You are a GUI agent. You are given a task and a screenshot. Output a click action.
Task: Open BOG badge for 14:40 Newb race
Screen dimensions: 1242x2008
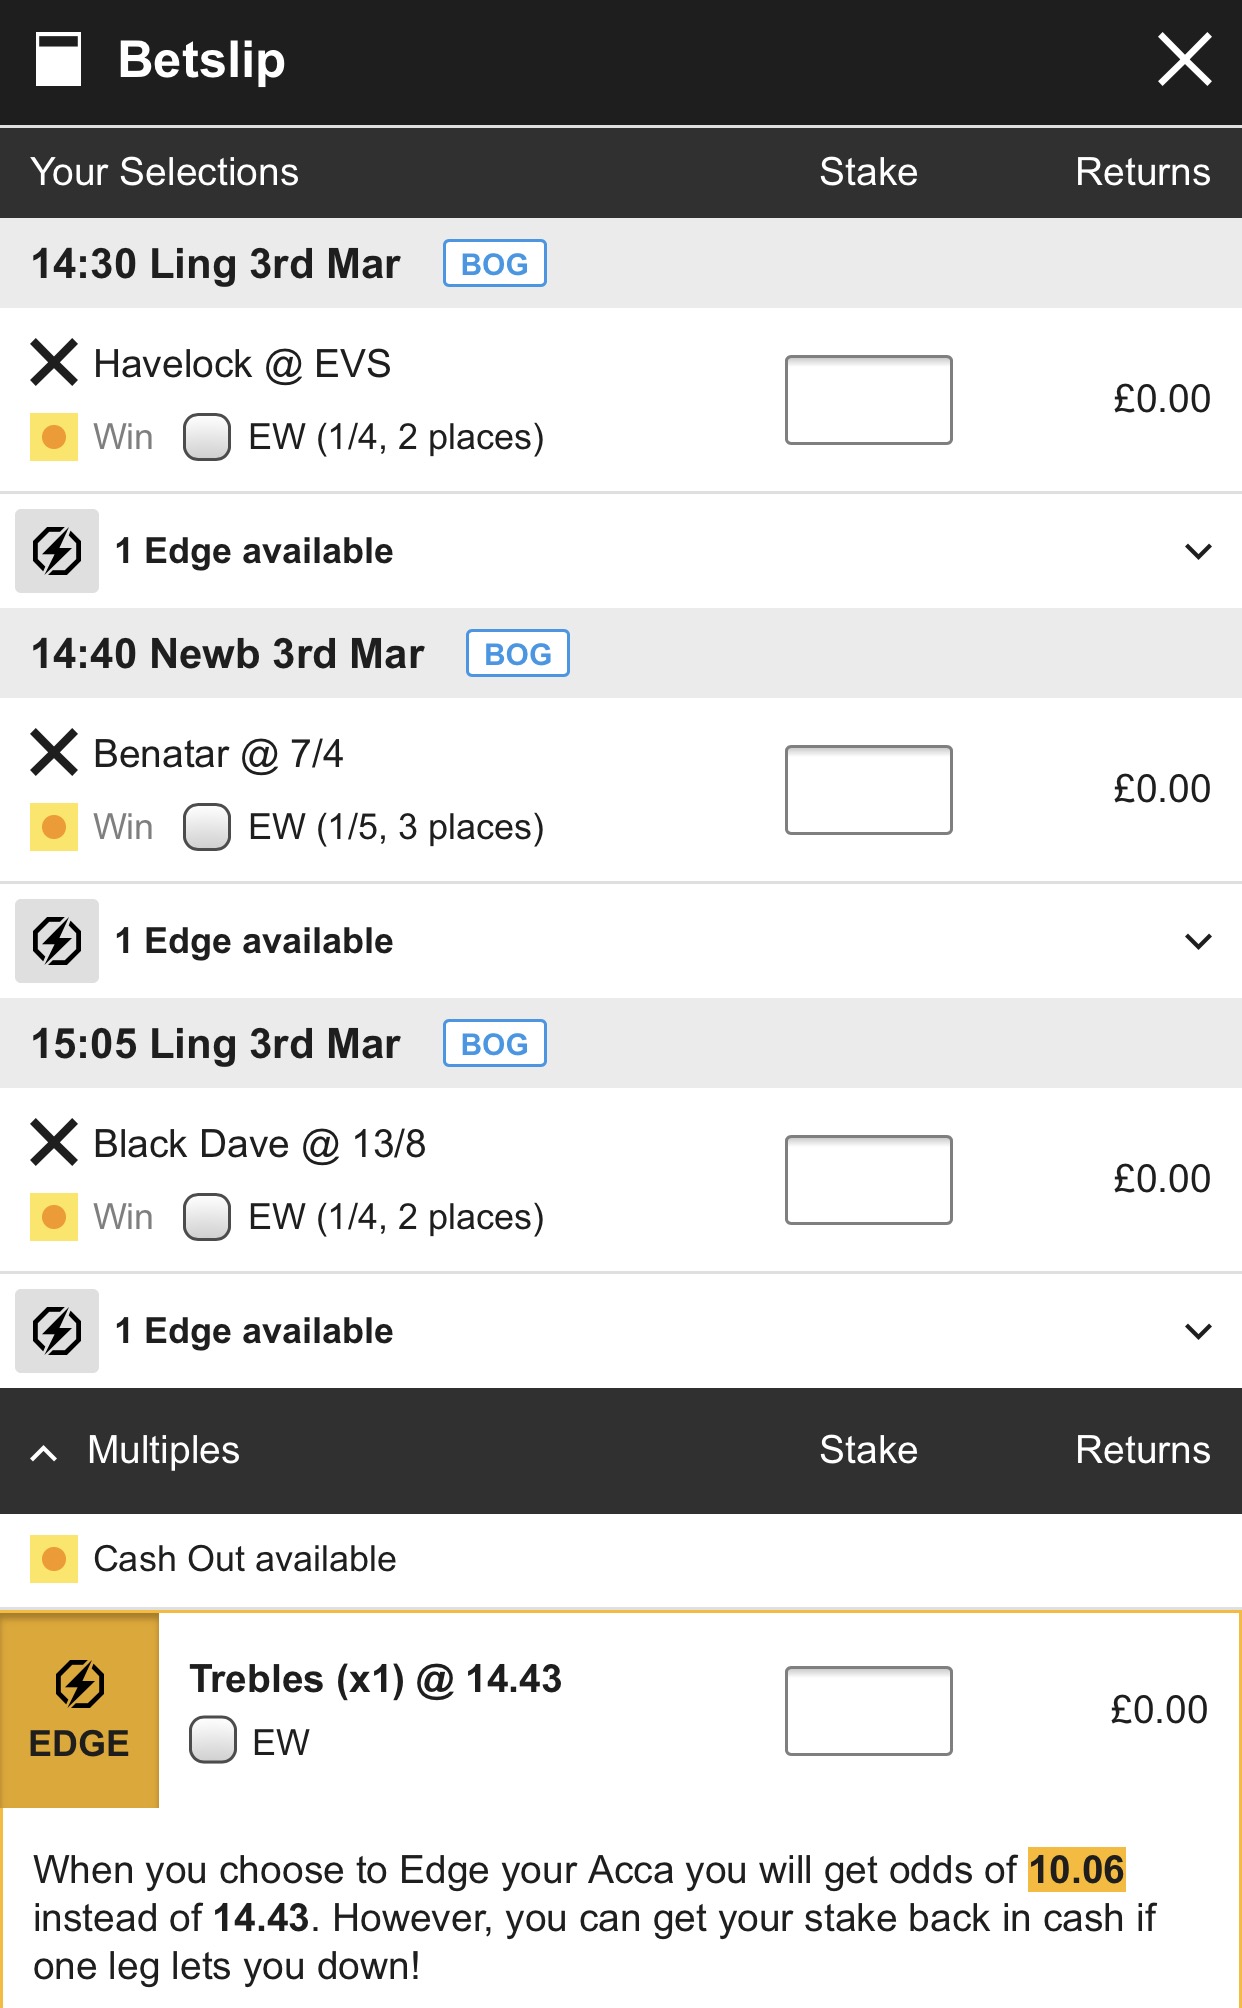pos(518,653)
